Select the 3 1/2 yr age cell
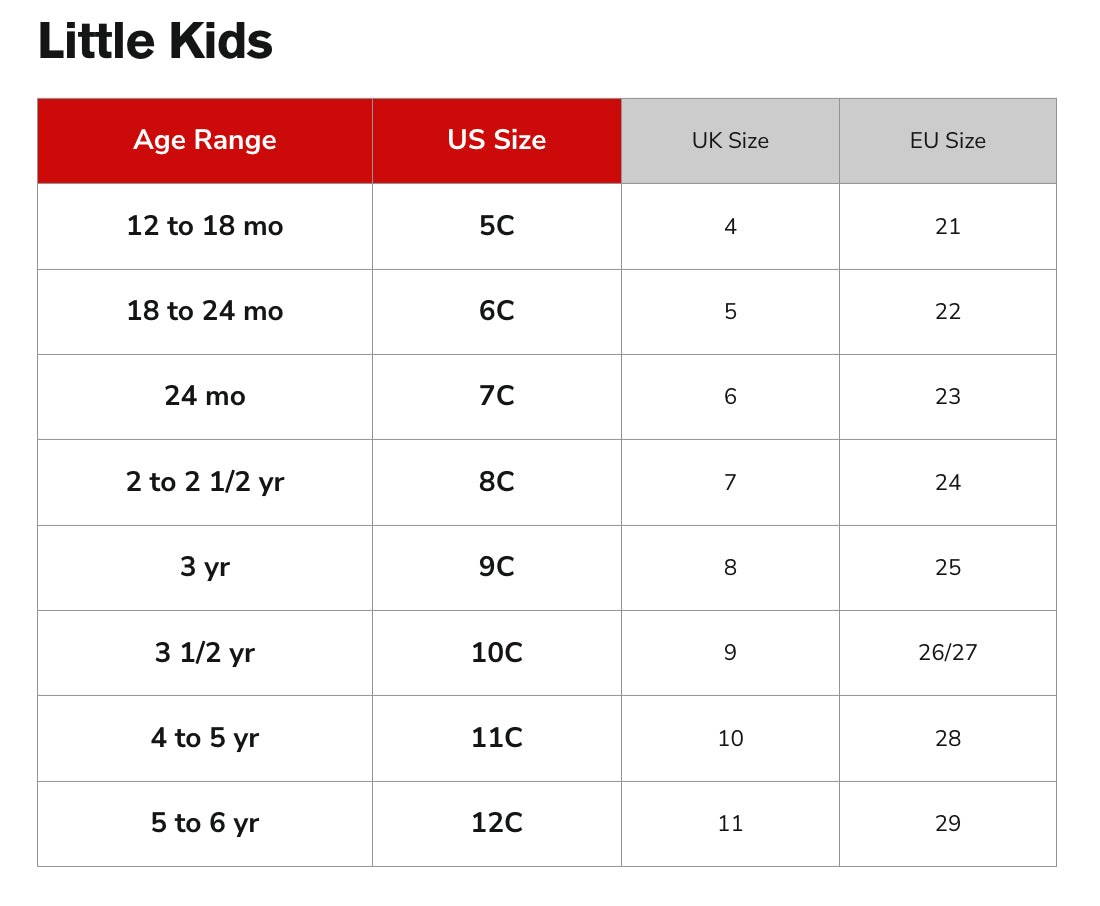Image resolution: width=1100 pixels, height=906 pixels. [x=205, y=653]
